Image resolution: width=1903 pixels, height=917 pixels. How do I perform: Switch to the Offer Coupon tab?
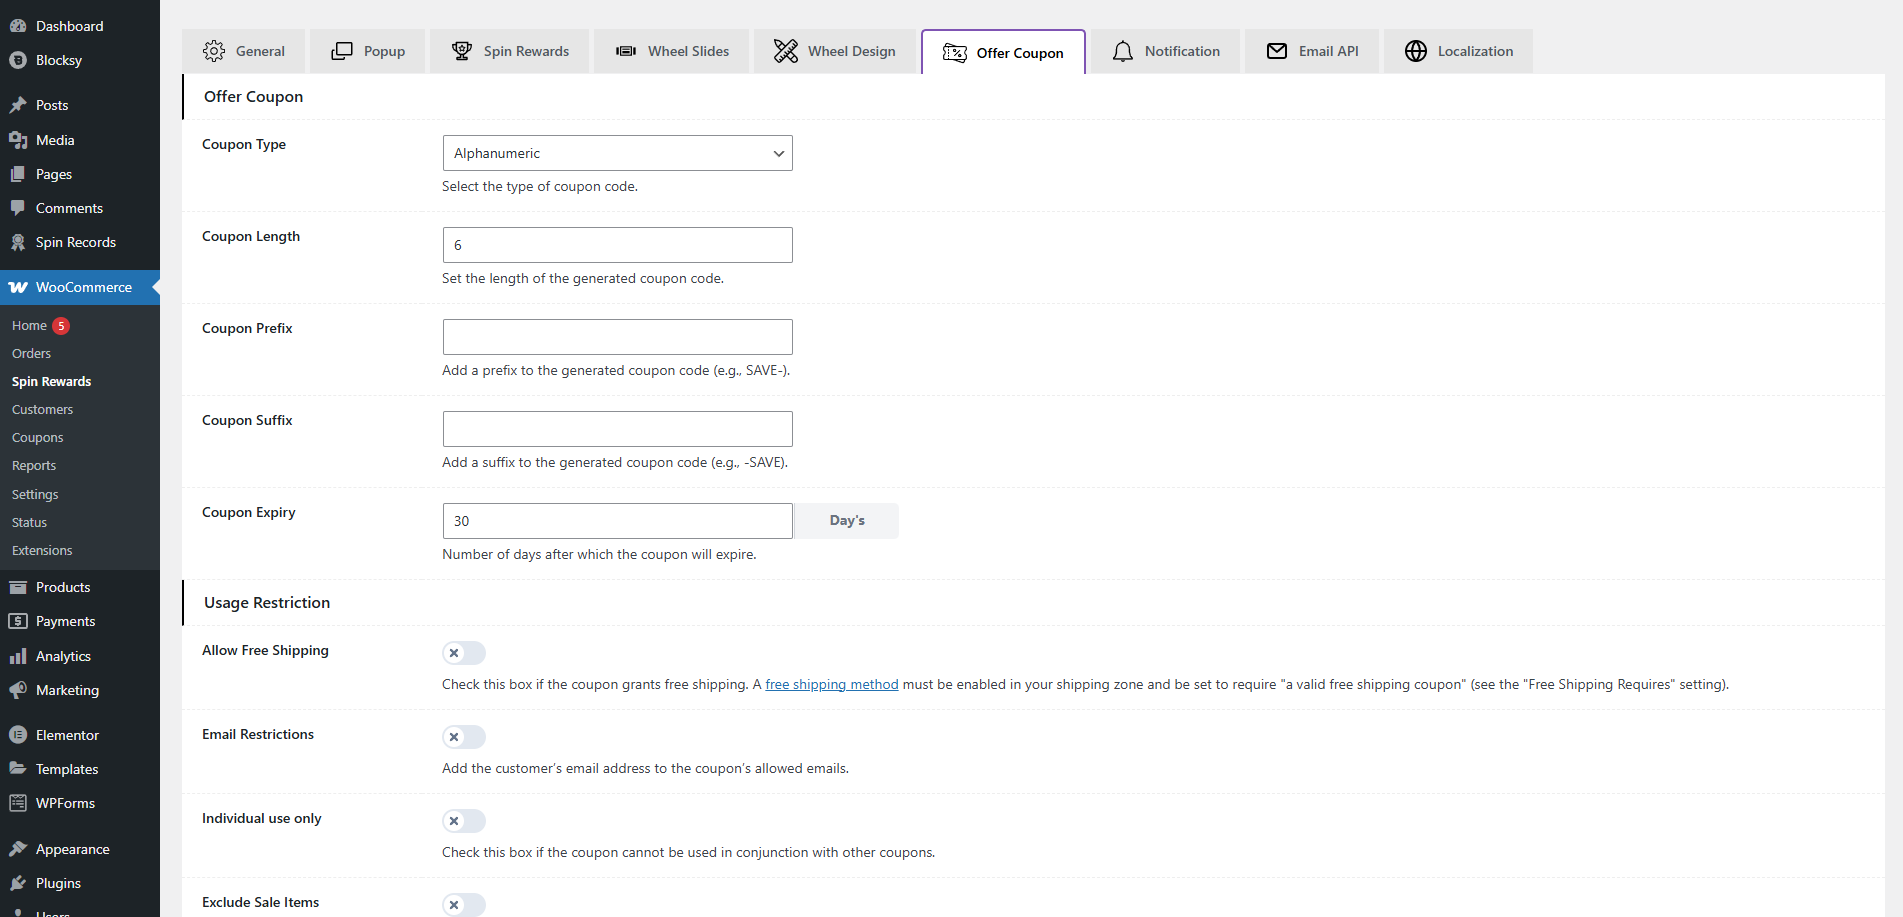point(1003,52)
